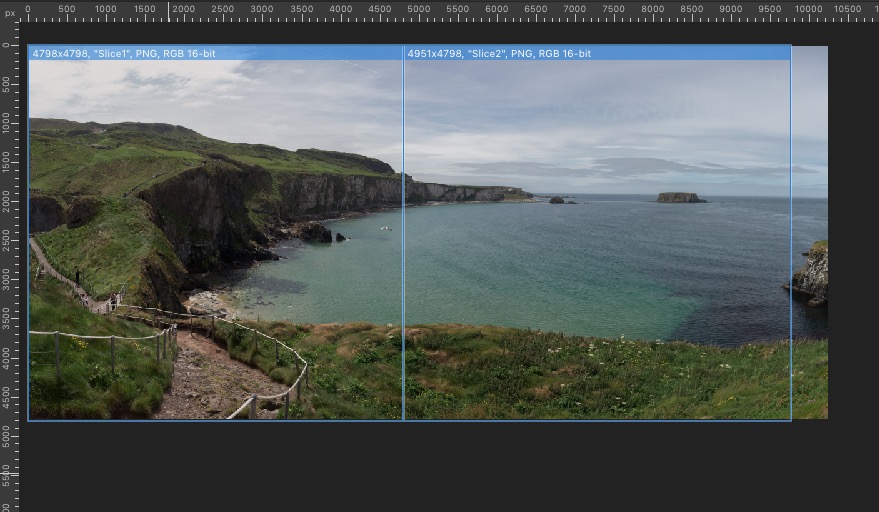
Task: Click the small beach cove below the cliffs
Action: point(210,302)
